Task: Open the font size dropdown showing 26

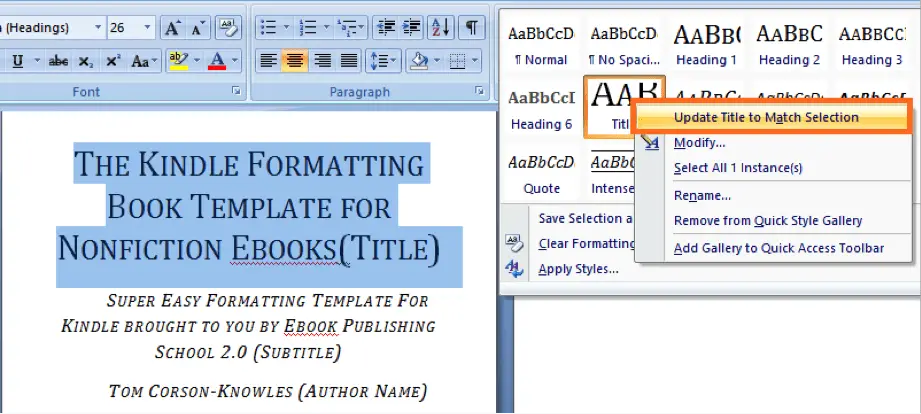Action: 147,28
